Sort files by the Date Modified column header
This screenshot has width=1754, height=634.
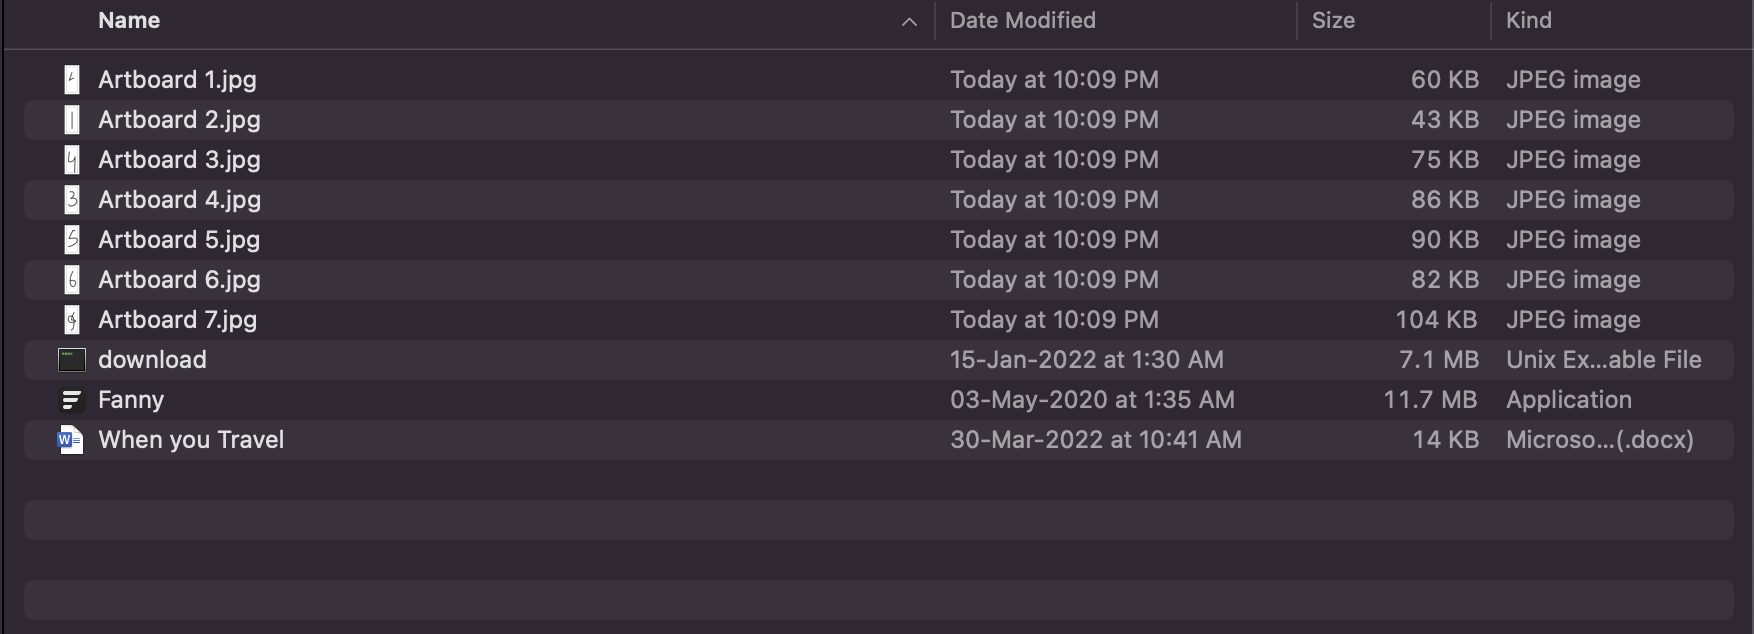[x=1022, y=20]
